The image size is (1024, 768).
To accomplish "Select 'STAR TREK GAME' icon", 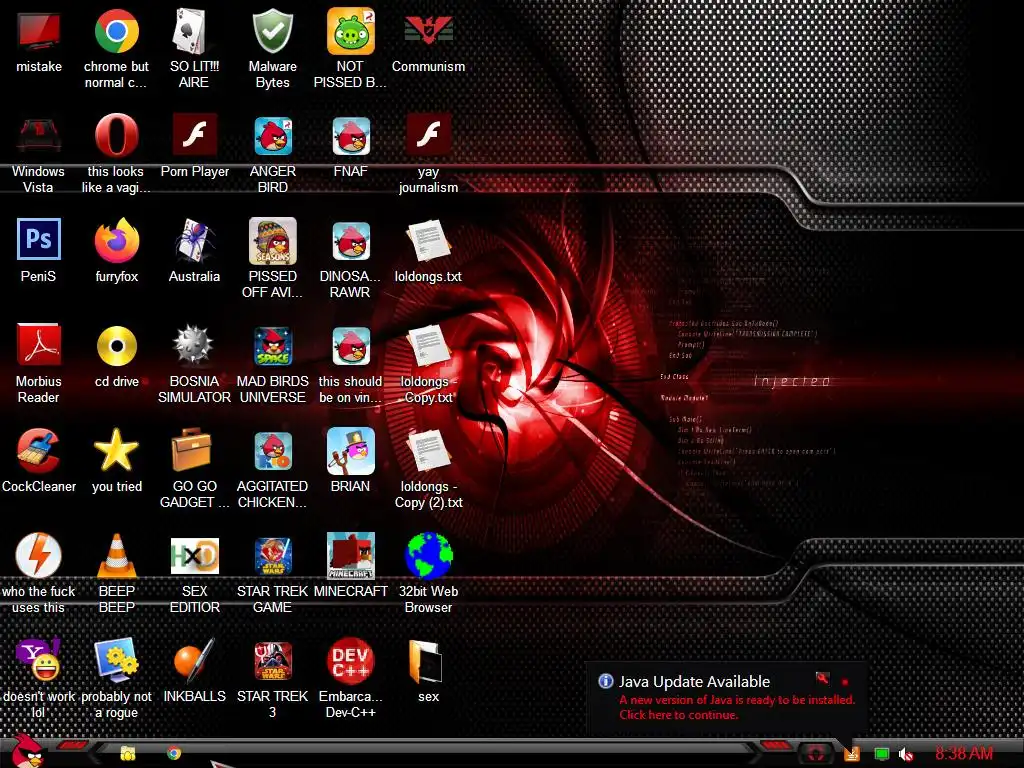I will click(272, 556).
